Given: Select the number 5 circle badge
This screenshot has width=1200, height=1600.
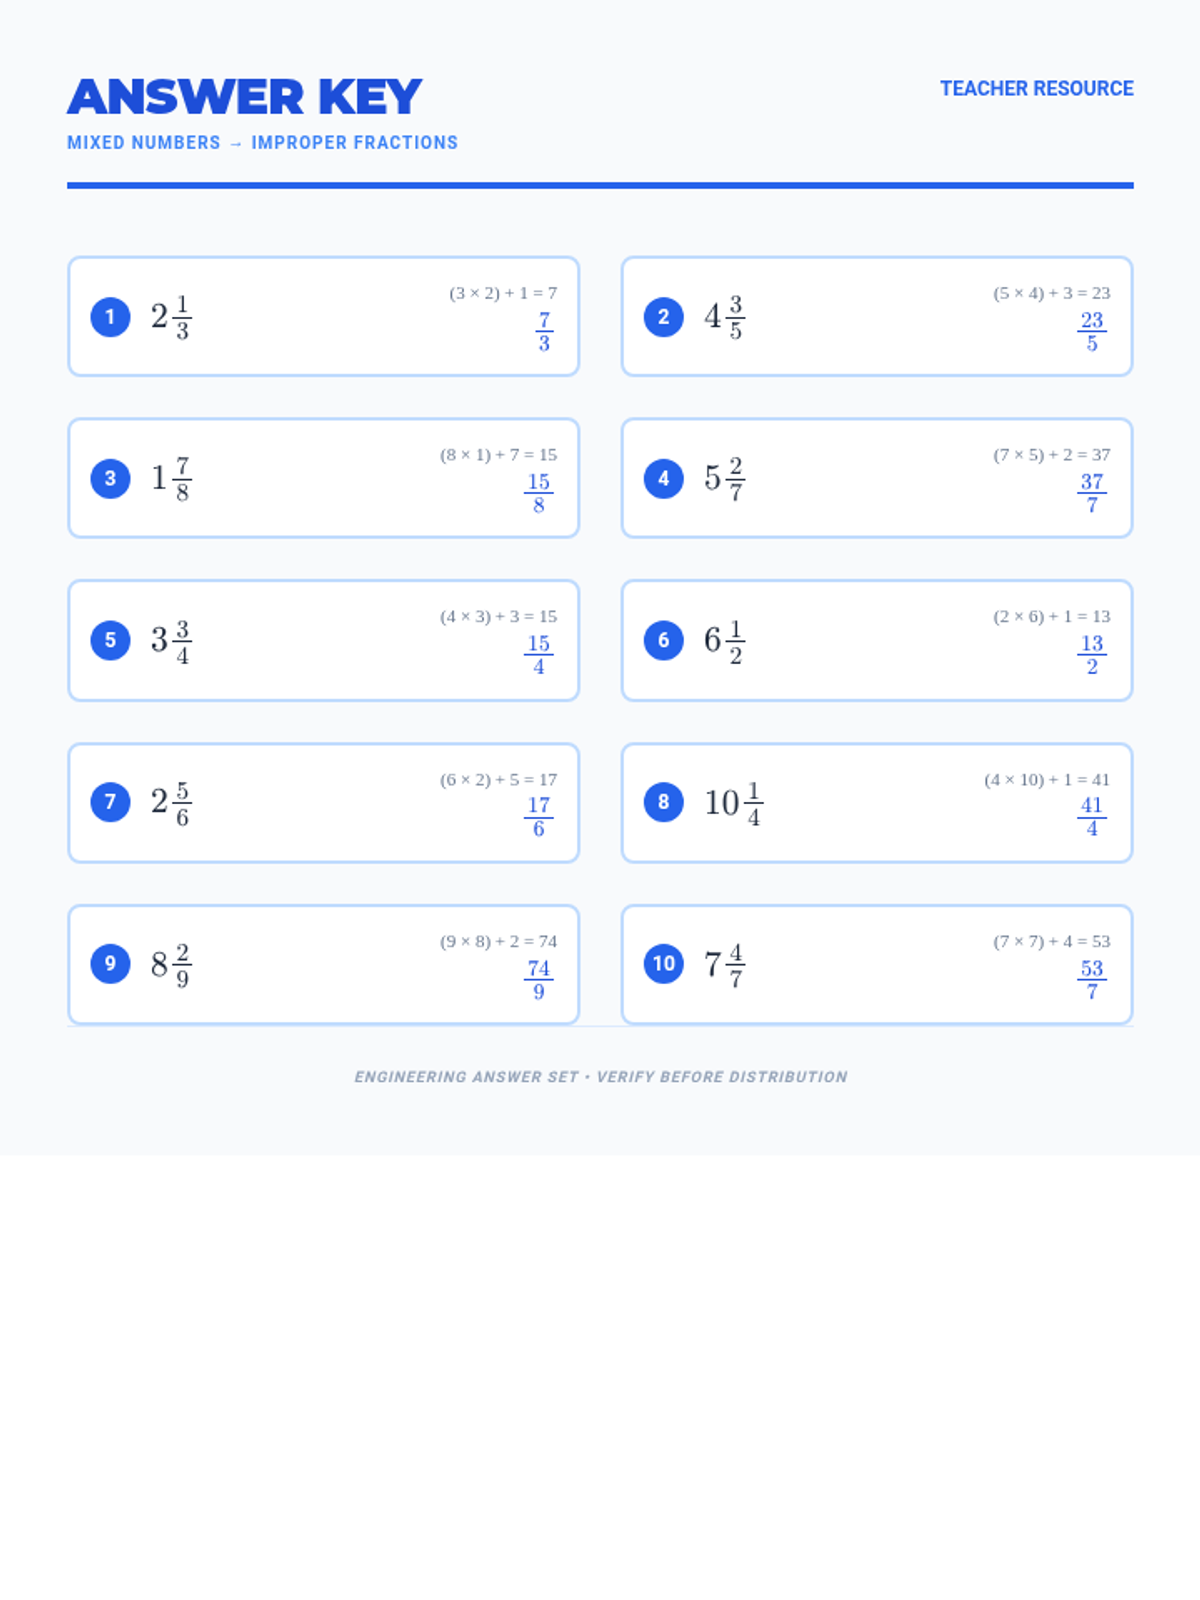Looking at the screenshot, I should (110, 640).
